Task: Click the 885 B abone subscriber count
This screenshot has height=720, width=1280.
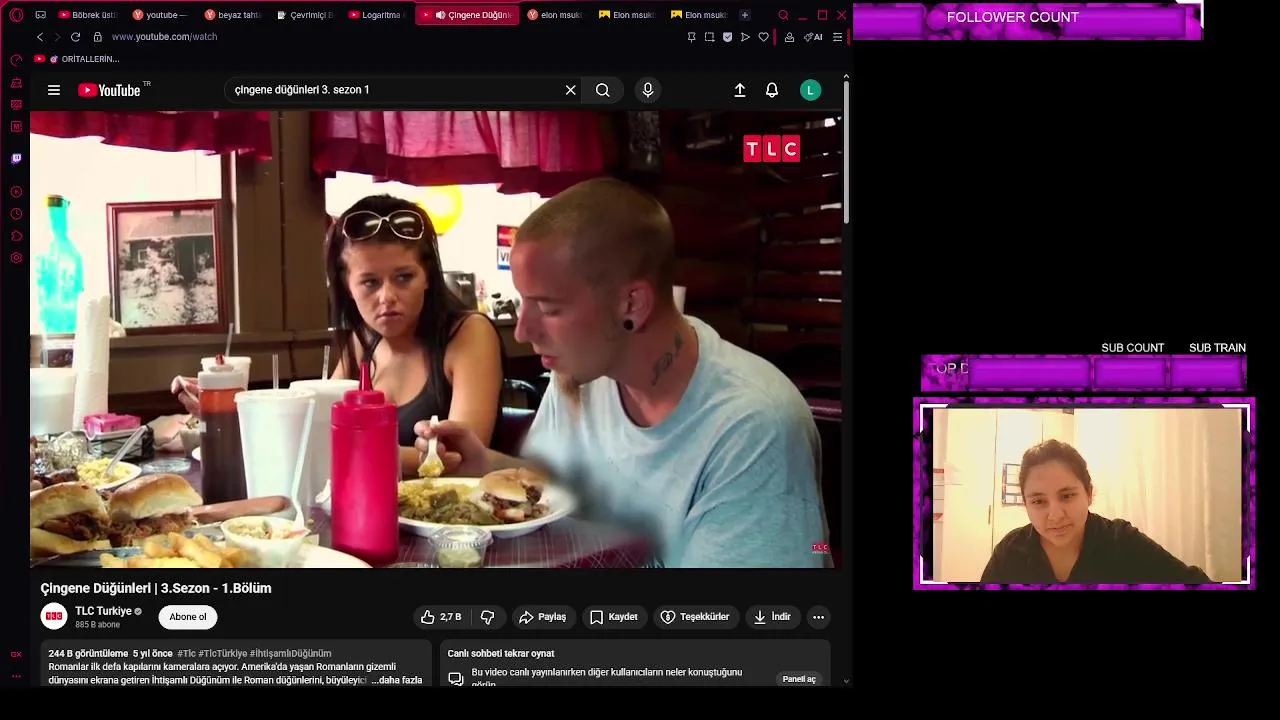Action: (x=97, y=625)
